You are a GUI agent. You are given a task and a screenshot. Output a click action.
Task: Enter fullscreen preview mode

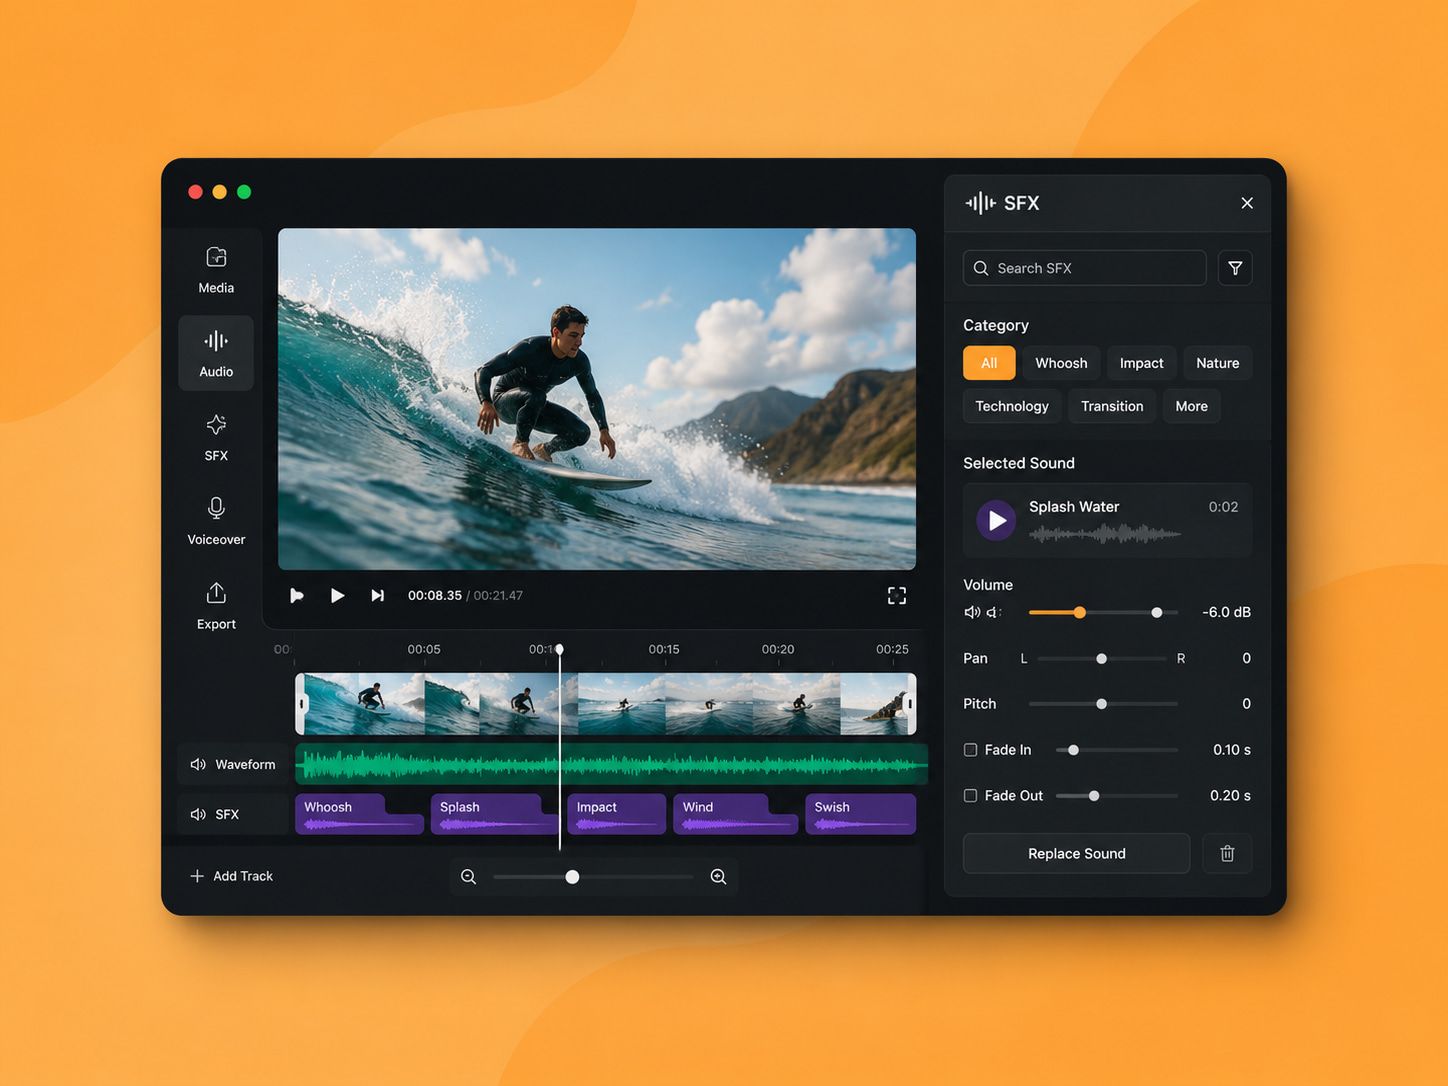[897, 595]
